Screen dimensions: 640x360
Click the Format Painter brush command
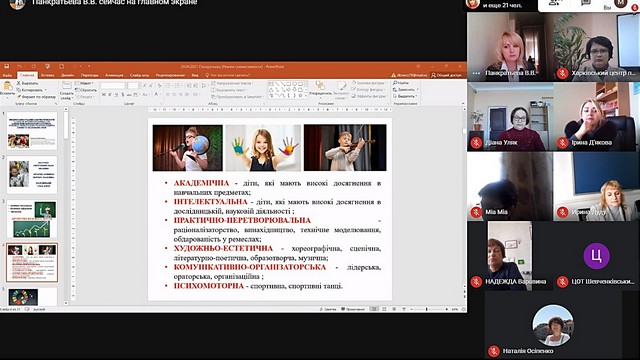pyautogui.click(x=36, y=97)
